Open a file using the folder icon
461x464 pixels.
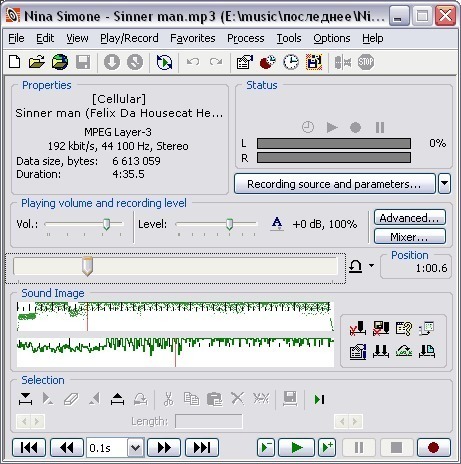pos(37,62)
